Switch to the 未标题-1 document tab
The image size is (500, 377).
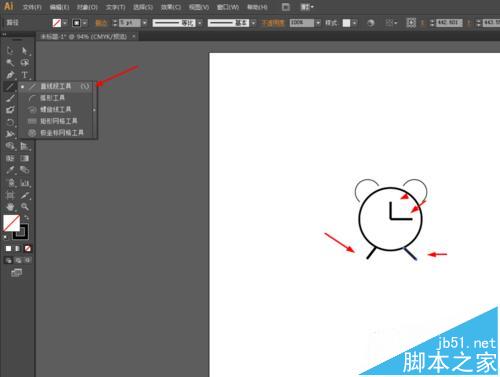click(x=83, y=36)
